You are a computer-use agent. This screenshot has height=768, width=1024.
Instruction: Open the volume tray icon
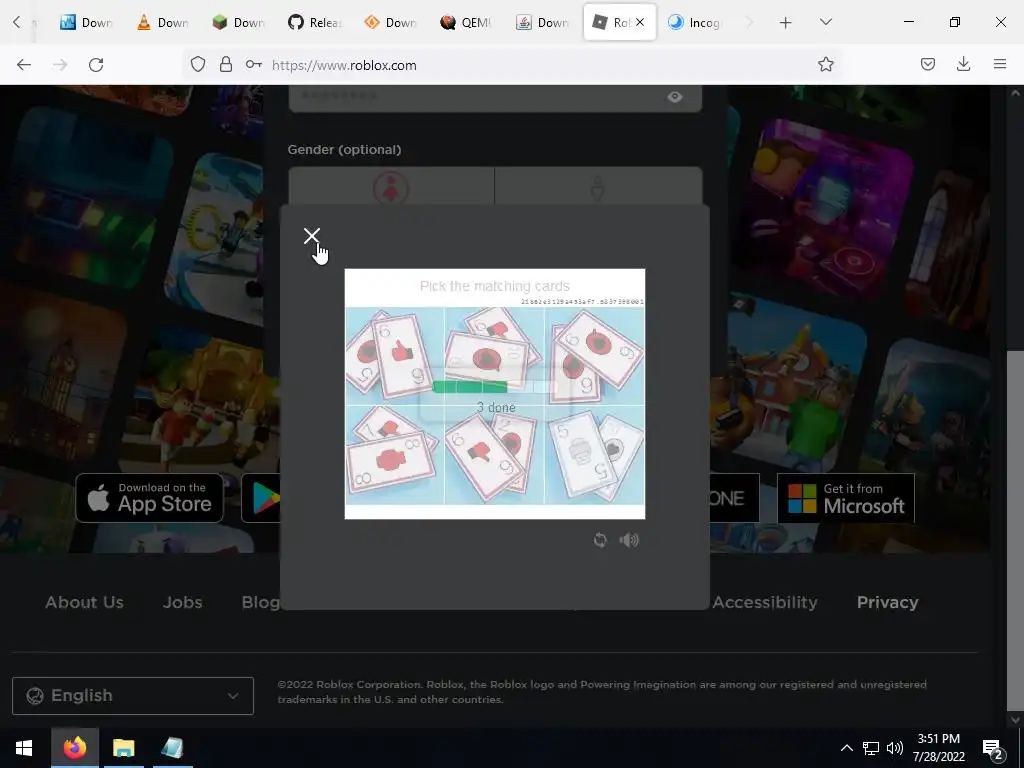coord(895,748)
